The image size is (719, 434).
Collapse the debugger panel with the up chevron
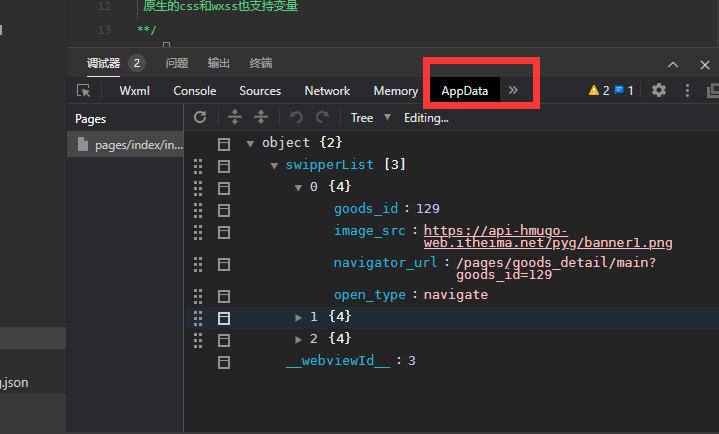[x=673, y=65]
